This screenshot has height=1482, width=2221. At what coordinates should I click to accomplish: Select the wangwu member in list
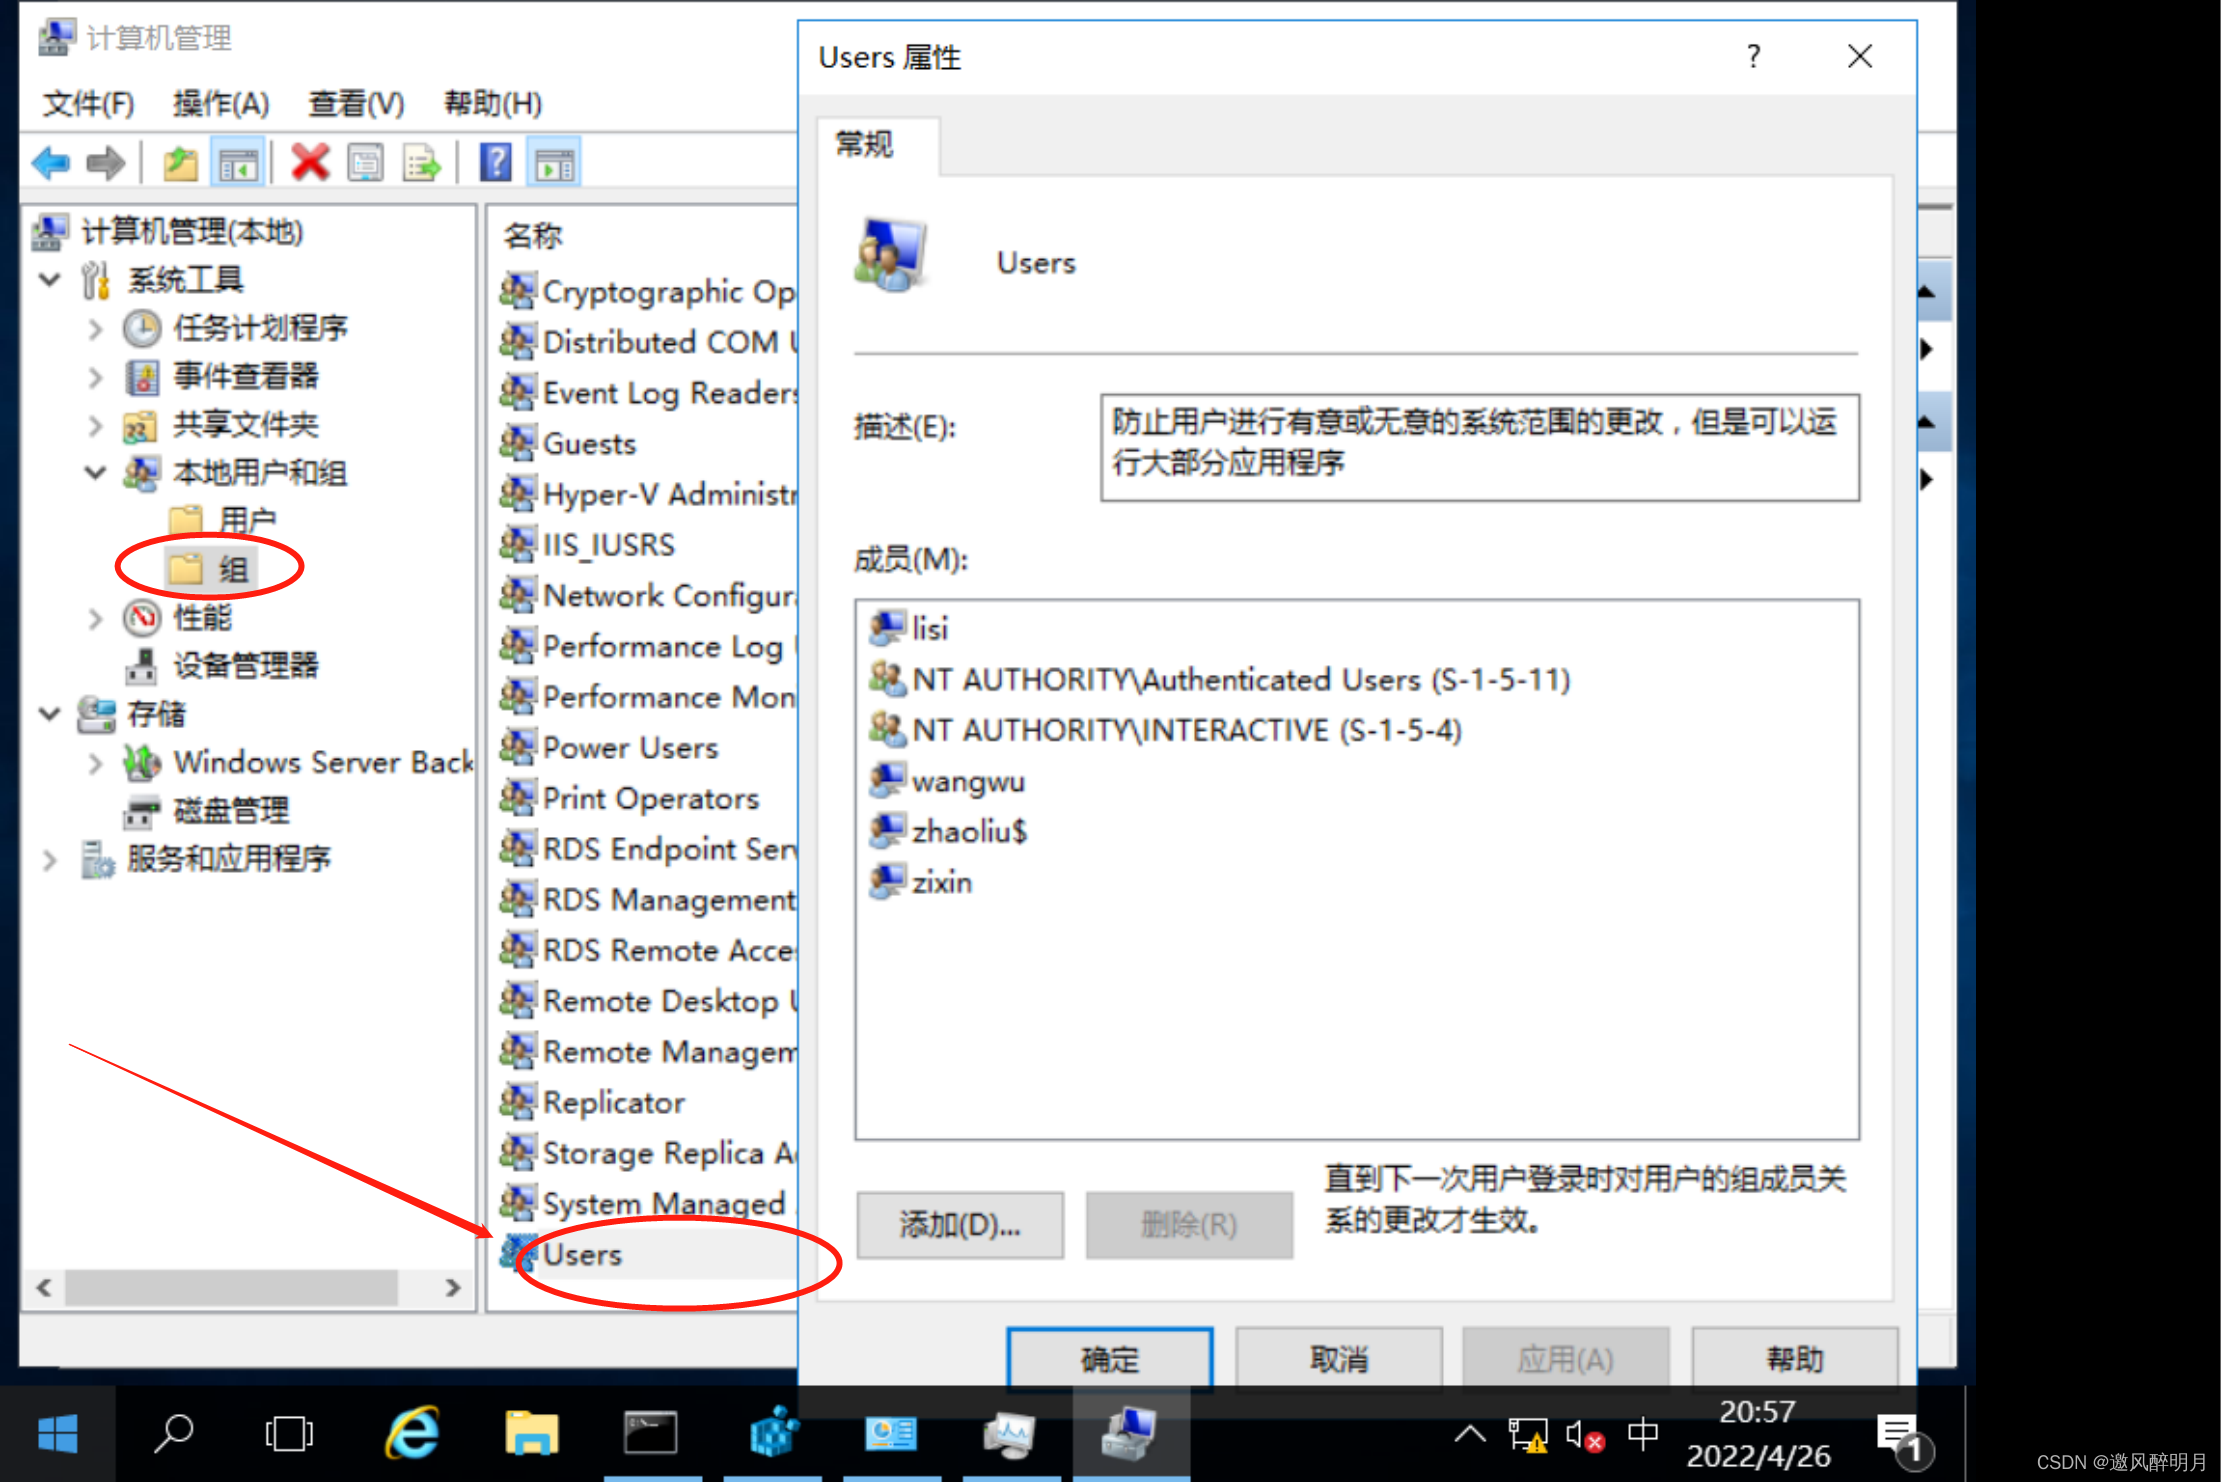(x=967, y=781)
